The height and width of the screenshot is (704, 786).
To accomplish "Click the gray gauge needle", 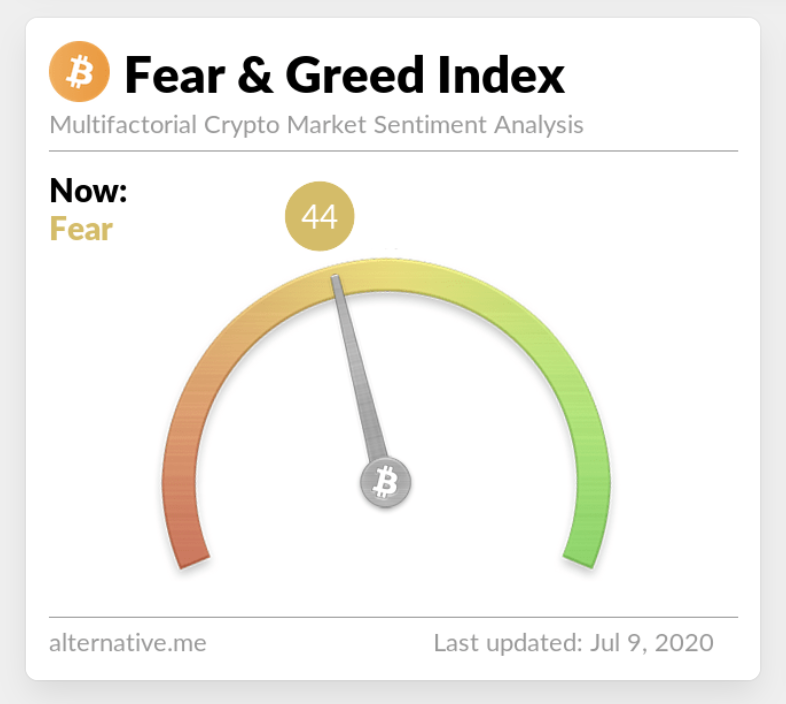I will pos(359,369).
